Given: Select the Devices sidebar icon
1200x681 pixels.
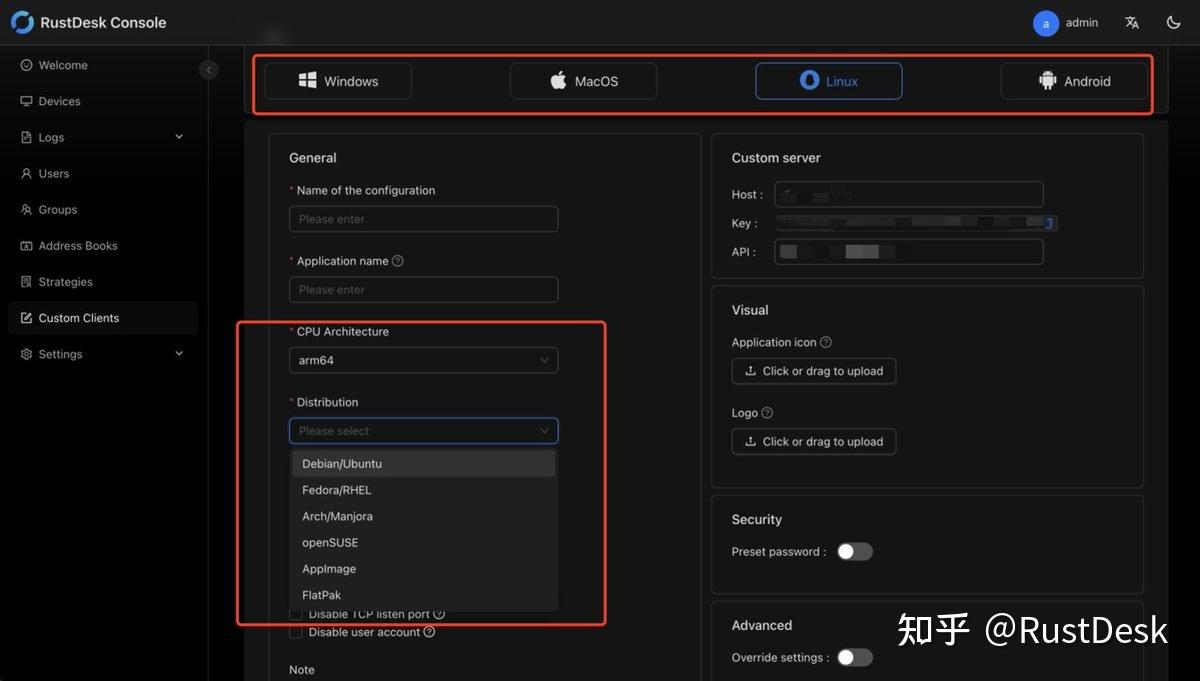Looking at the screenshot, I should click(x=25, y=100).
